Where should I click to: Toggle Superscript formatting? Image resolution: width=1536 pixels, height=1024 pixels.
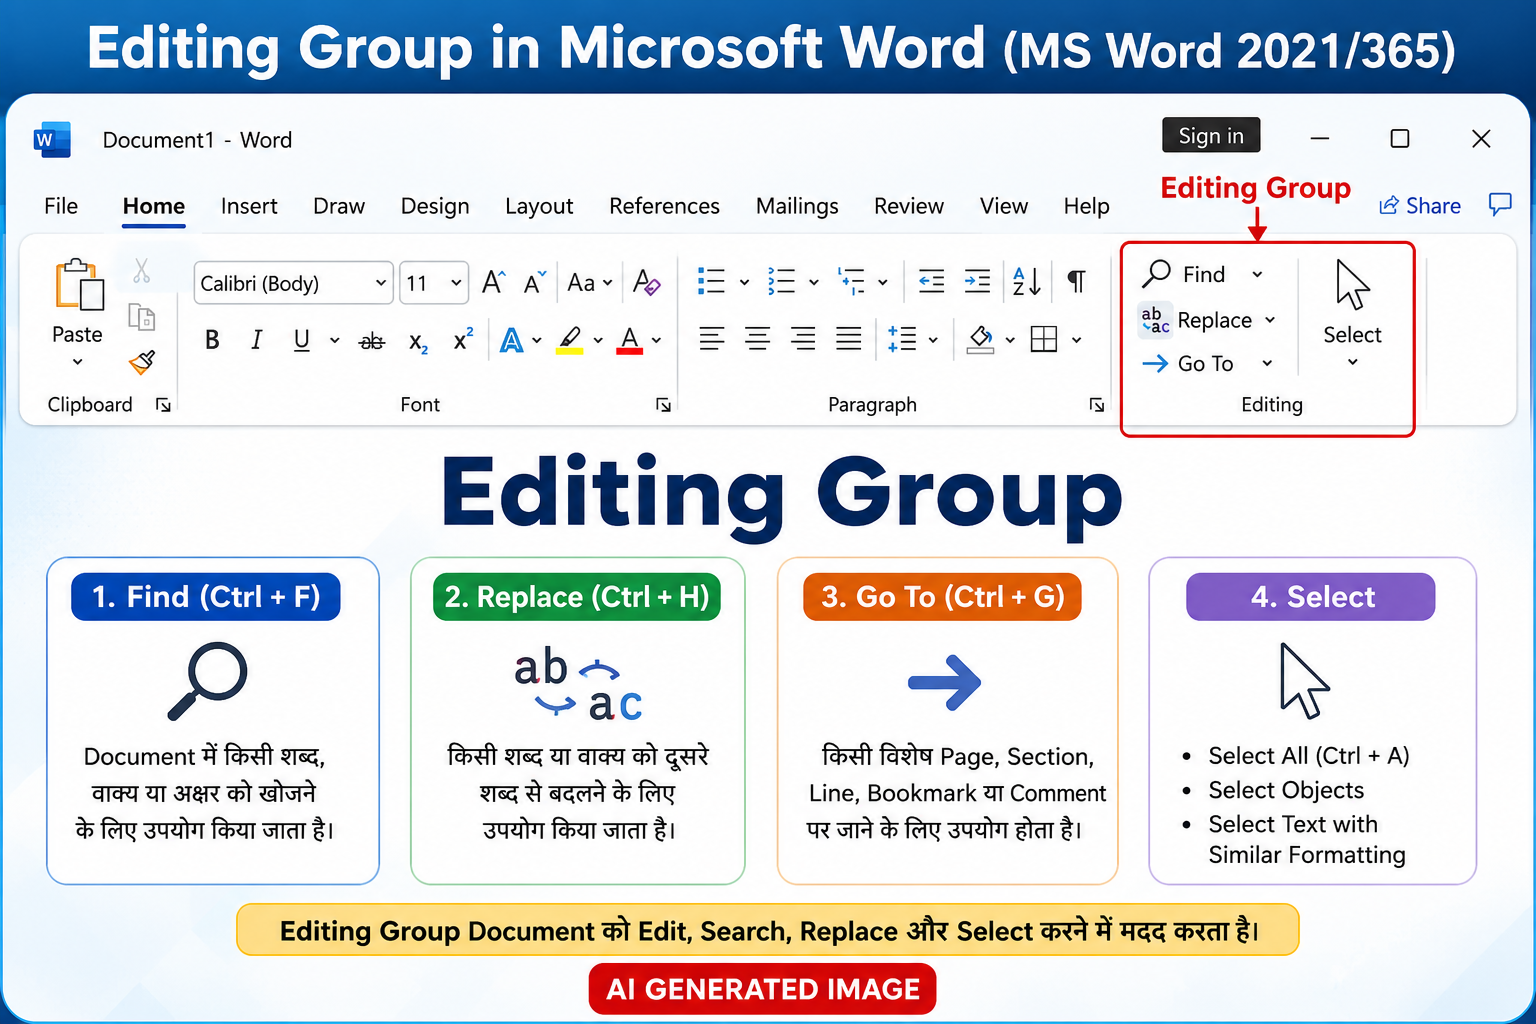tap(463, 339)
